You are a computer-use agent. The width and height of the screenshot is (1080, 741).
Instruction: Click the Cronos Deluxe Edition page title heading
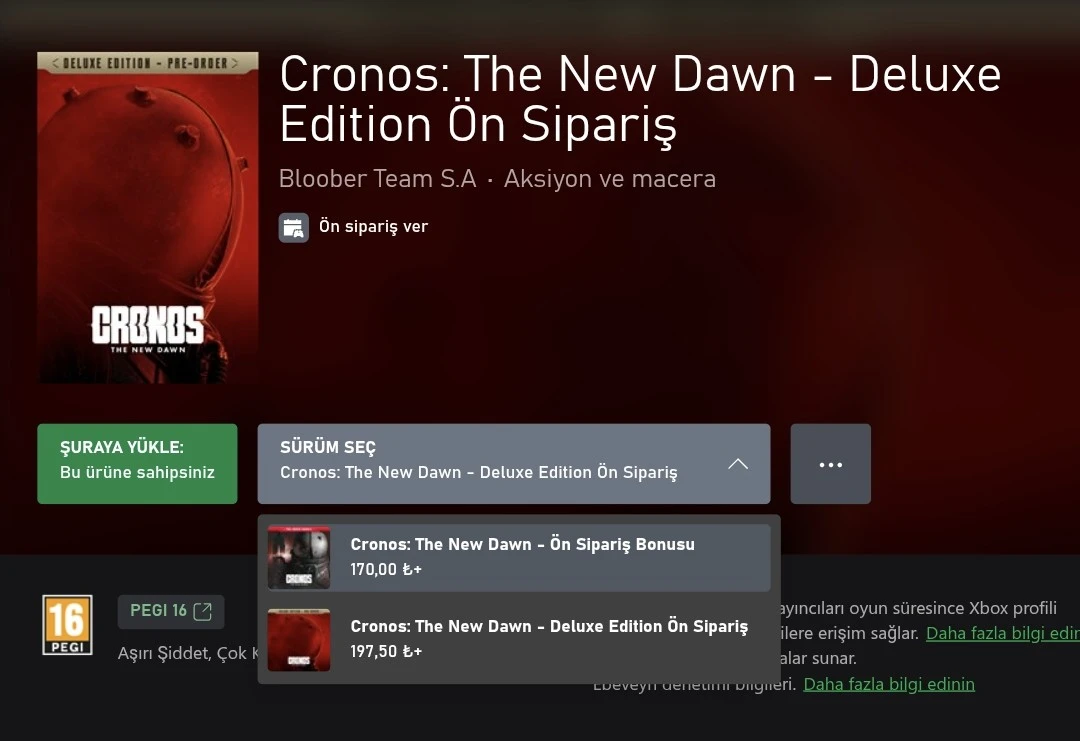[x=640, y=99]
